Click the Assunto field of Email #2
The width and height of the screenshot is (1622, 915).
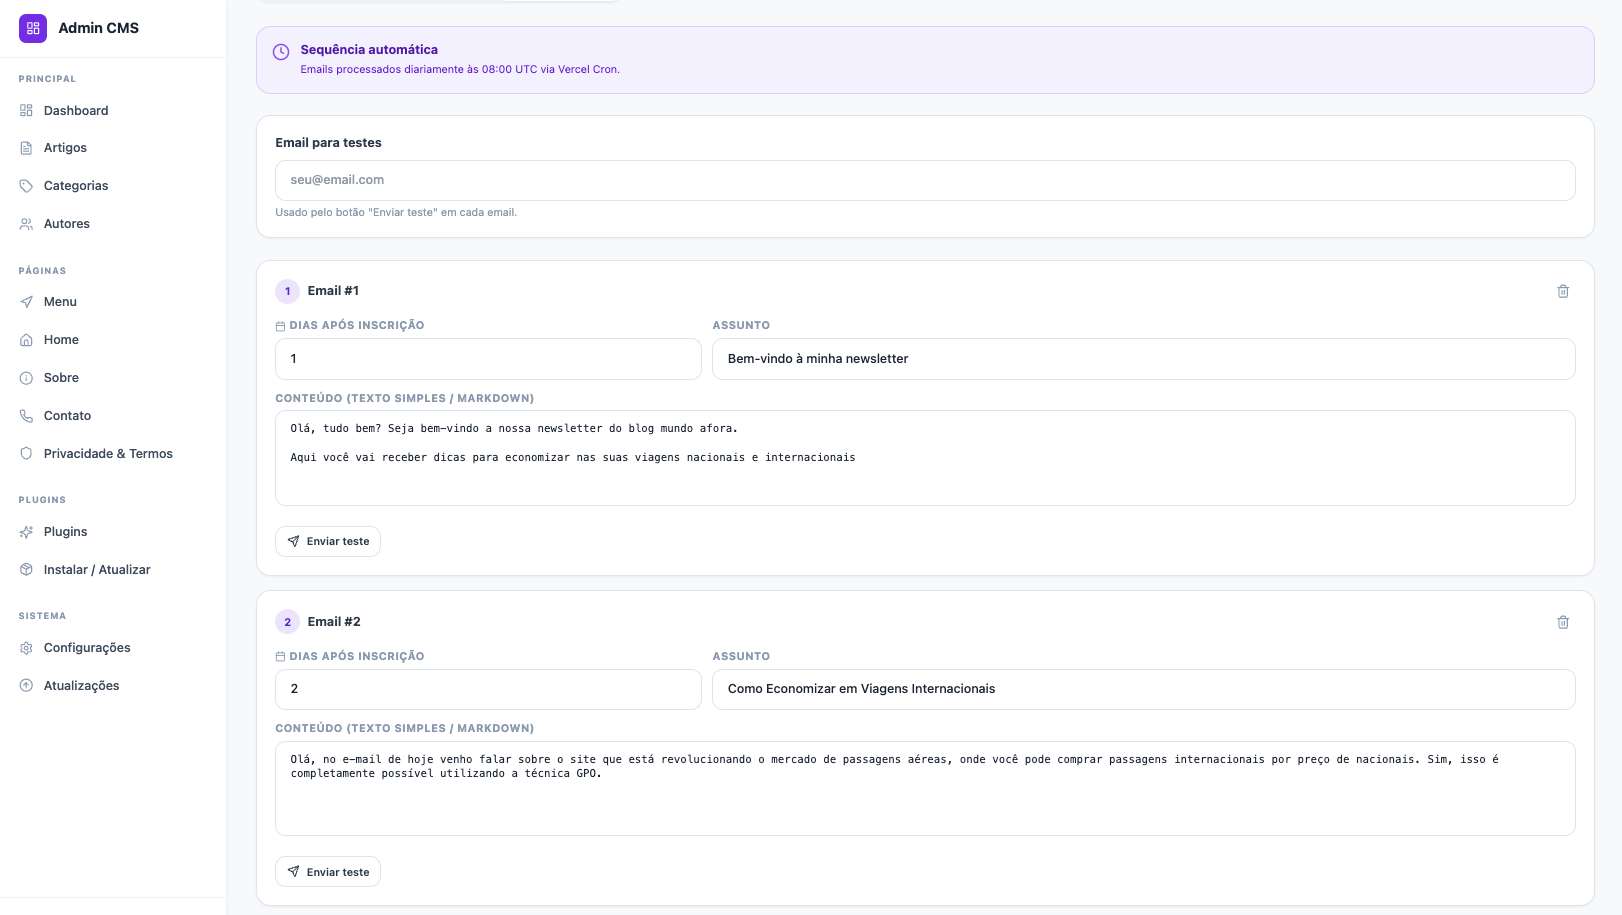[1144, 689]
